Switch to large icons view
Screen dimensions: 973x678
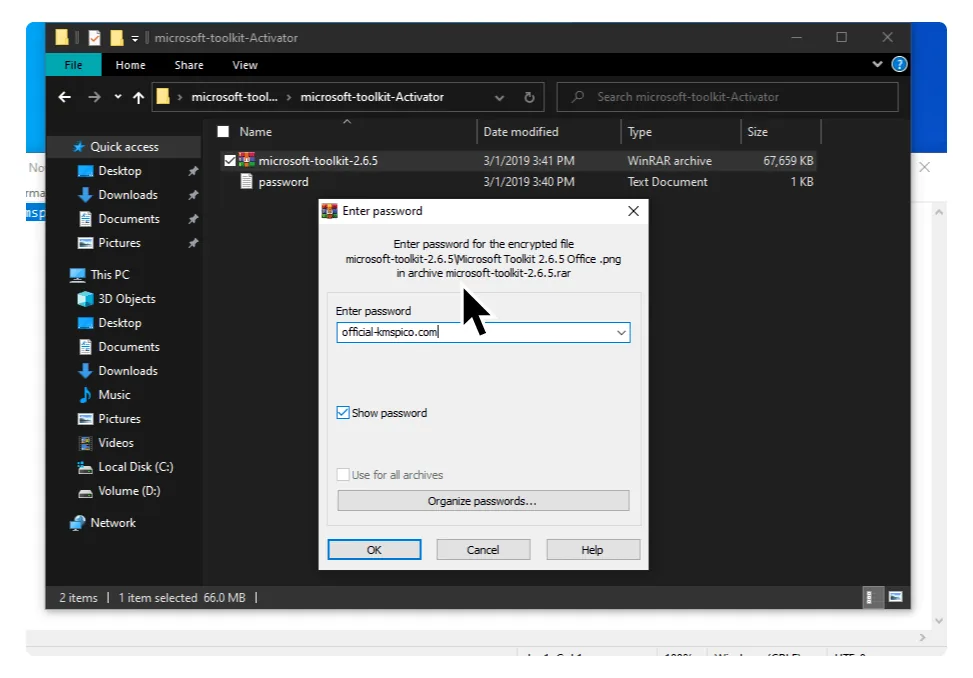pos(895,597)
